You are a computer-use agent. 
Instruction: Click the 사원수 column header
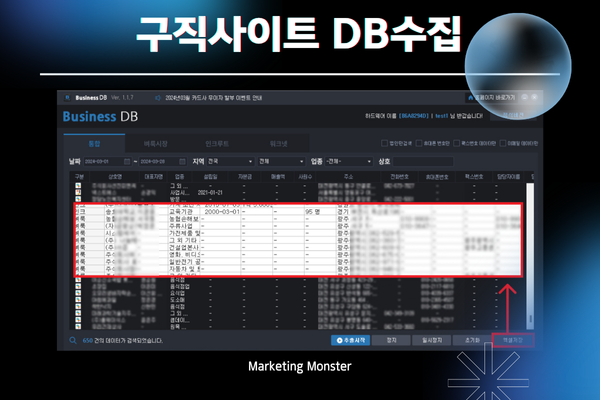(x=305, y=177)
